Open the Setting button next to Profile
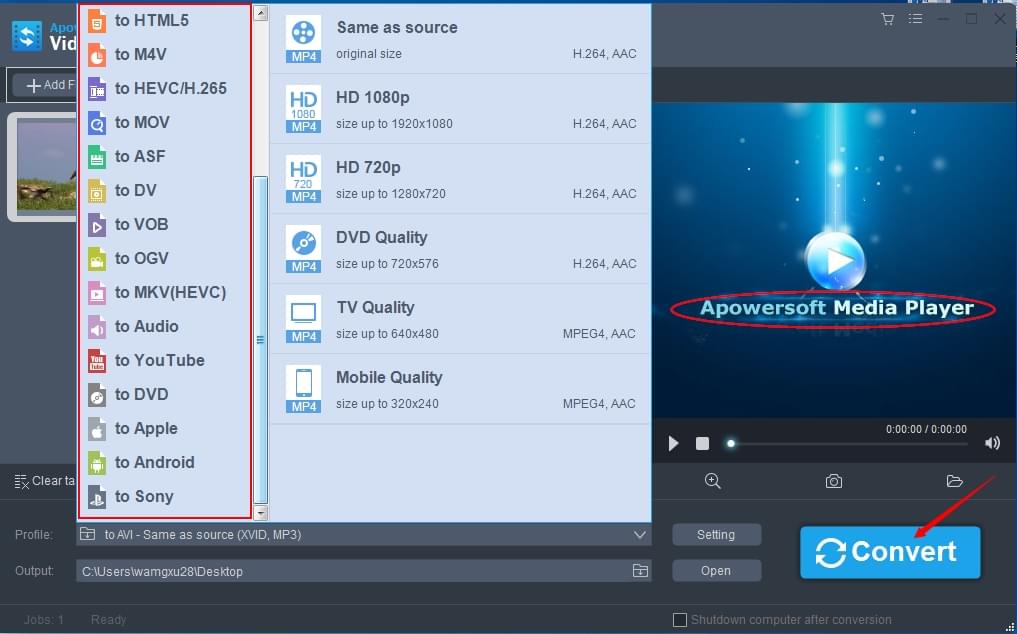This screenshot has width=1017, height=634. (x=716, y=535)
